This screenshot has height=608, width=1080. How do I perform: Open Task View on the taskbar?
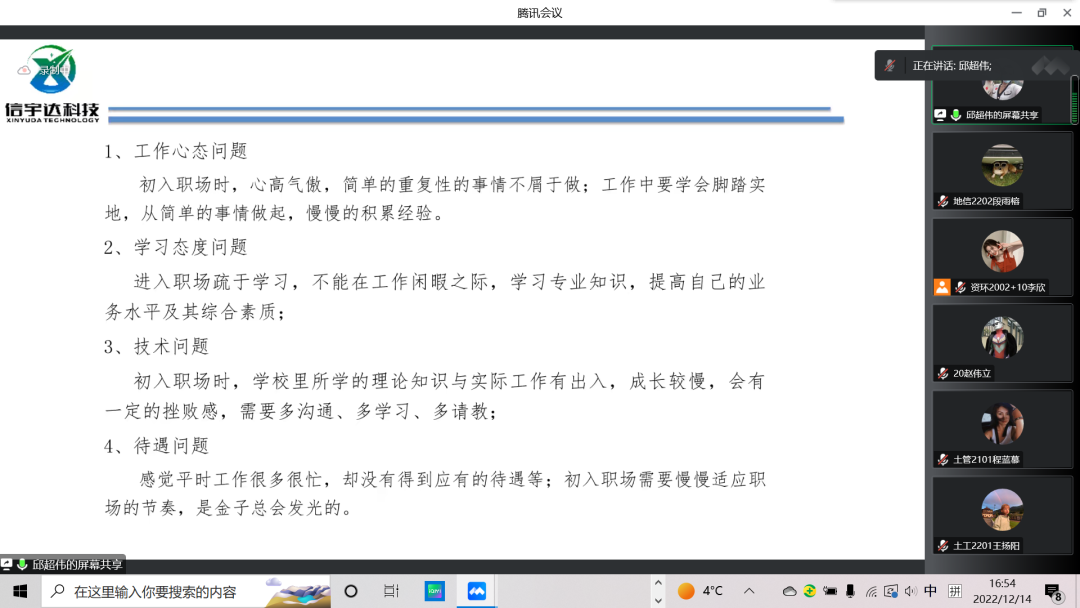pos(391,591)
